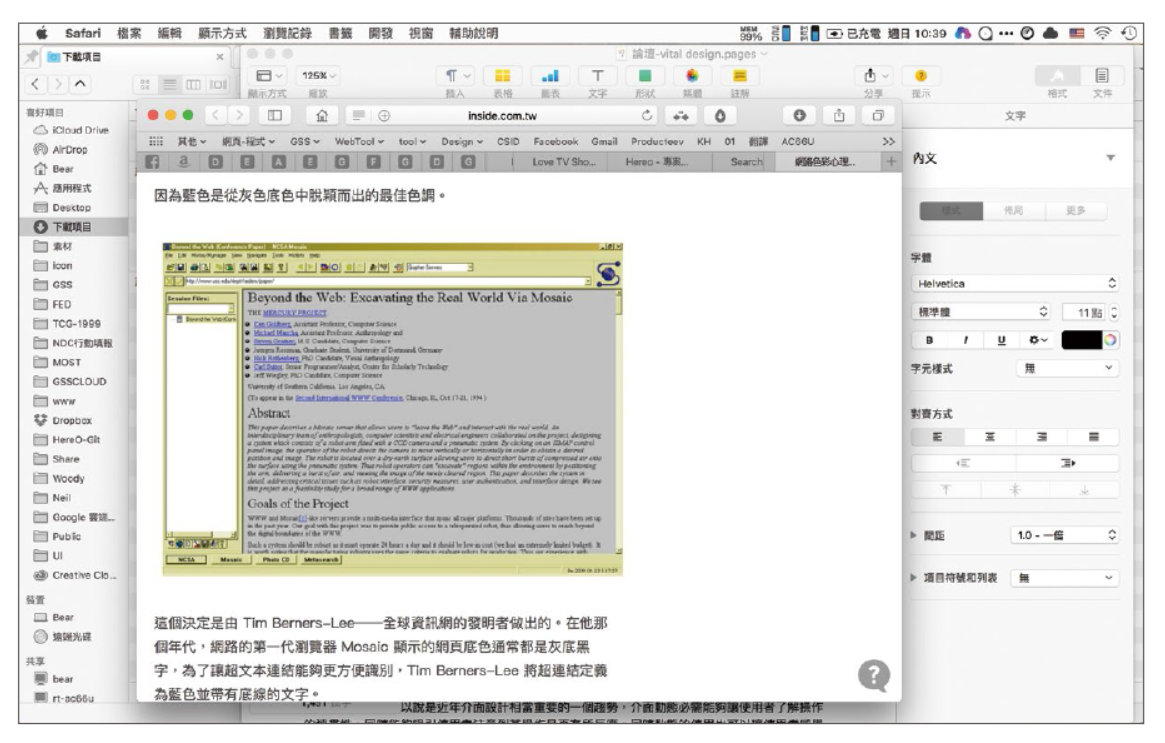Click the Safari forward arrow
The image size is (1165, 743).
pyautogui.click(x=239, y=115)
